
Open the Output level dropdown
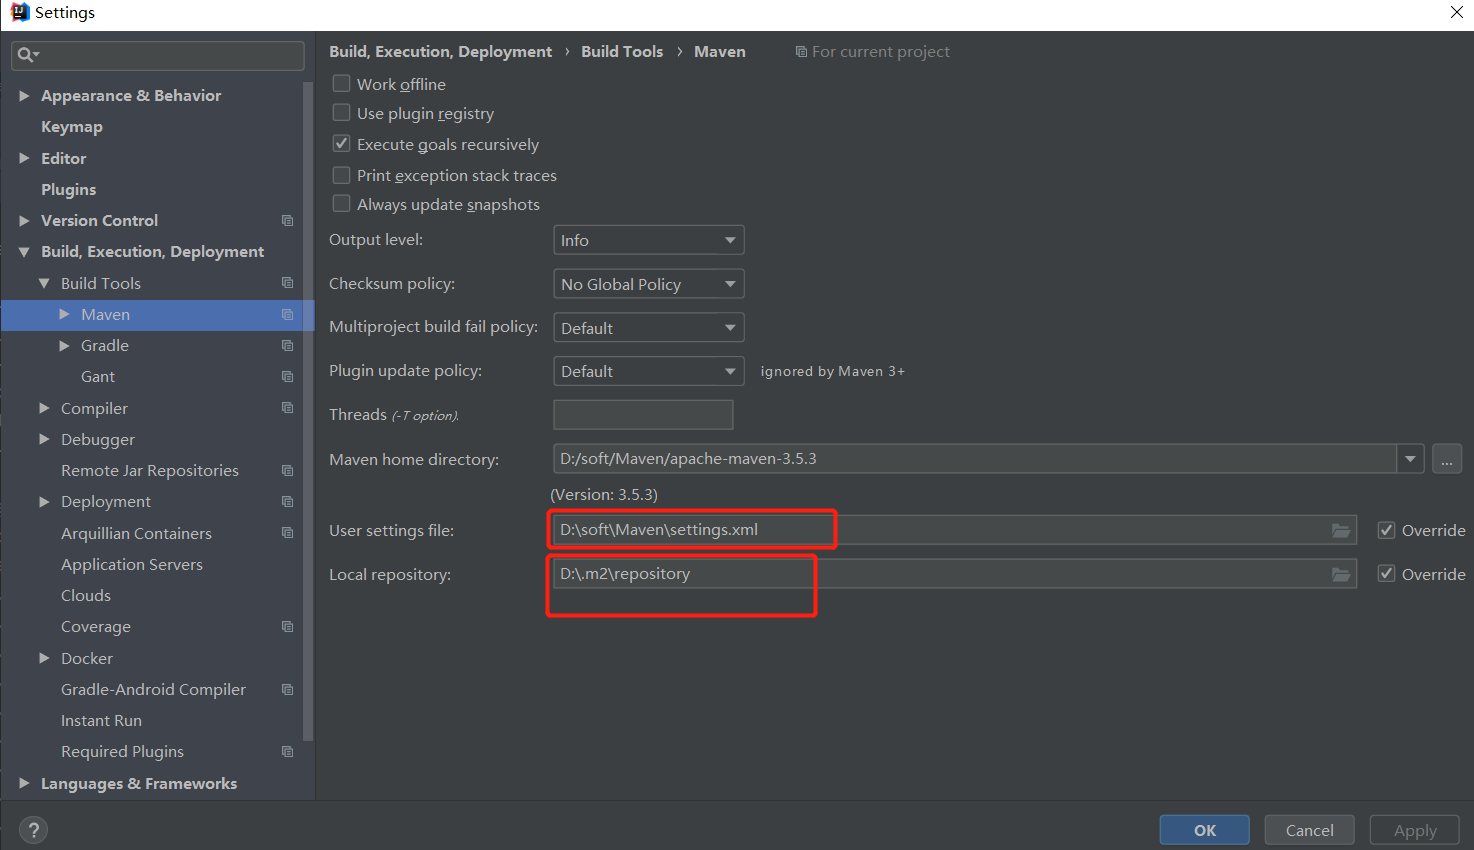648,239
